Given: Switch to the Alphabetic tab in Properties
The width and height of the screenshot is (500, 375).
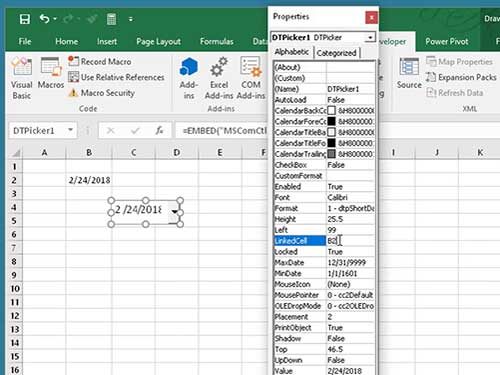Looking at the screenshot, I should point(292,52).
